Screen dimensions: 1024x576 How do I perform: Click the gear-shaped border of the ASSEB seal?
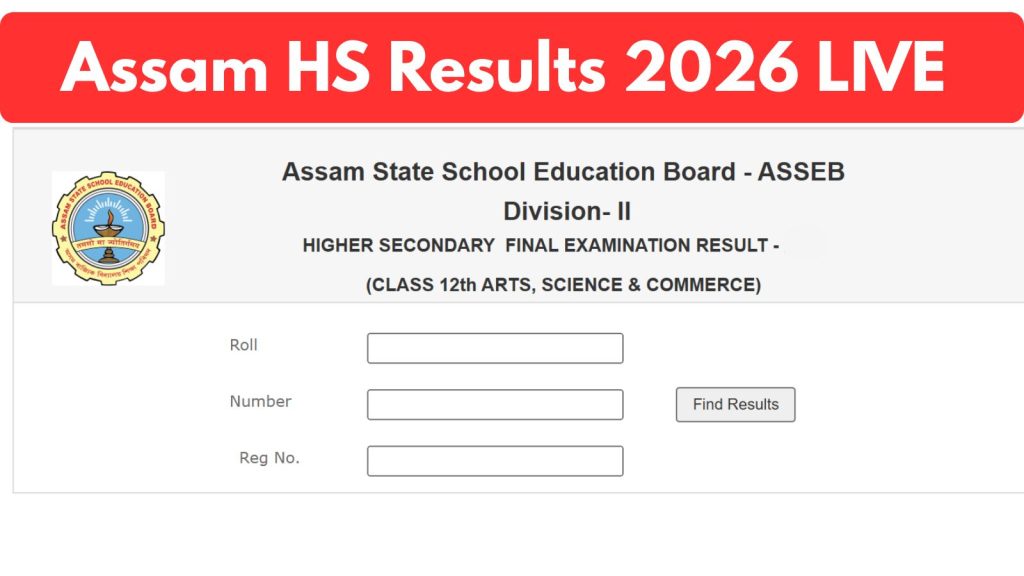tap(108, 174)
